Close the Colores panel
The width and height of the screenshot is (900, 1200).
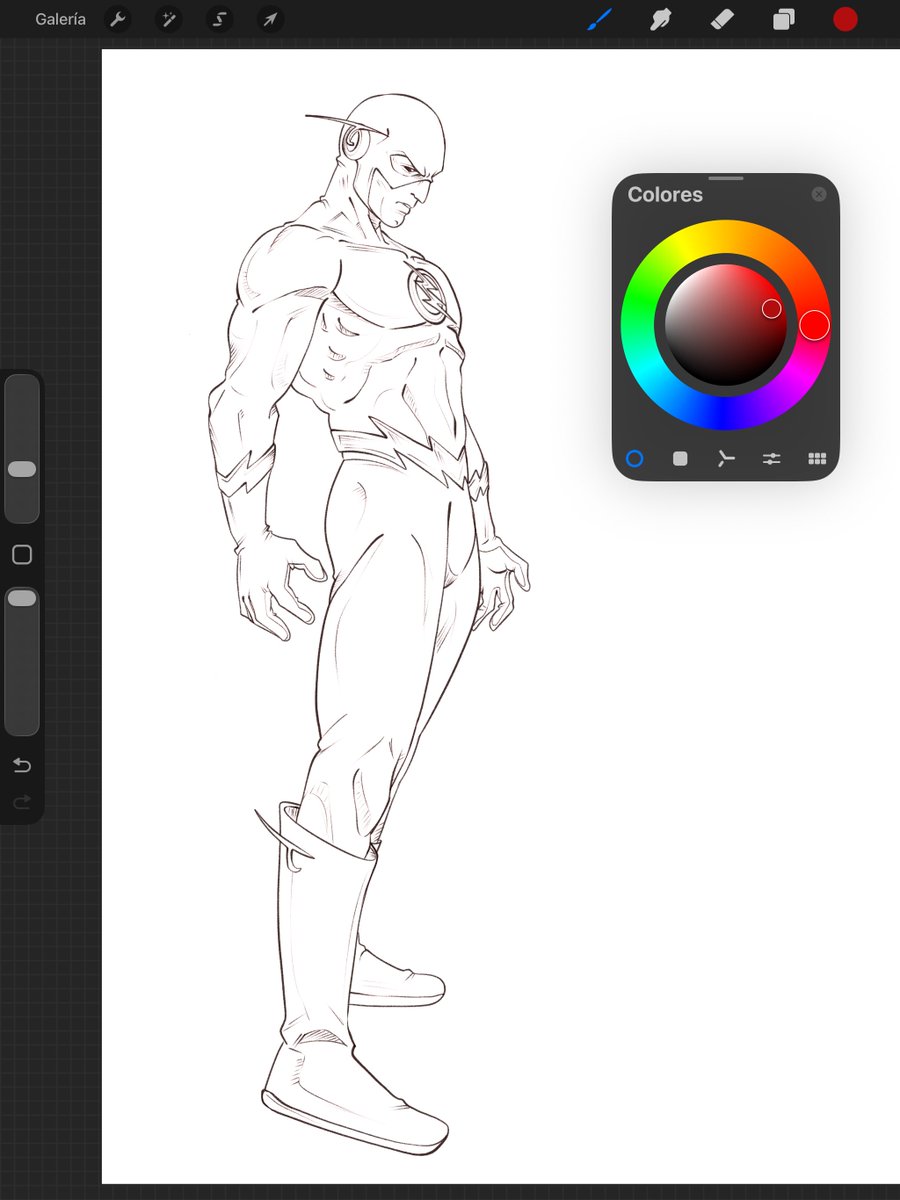[819, 194]
